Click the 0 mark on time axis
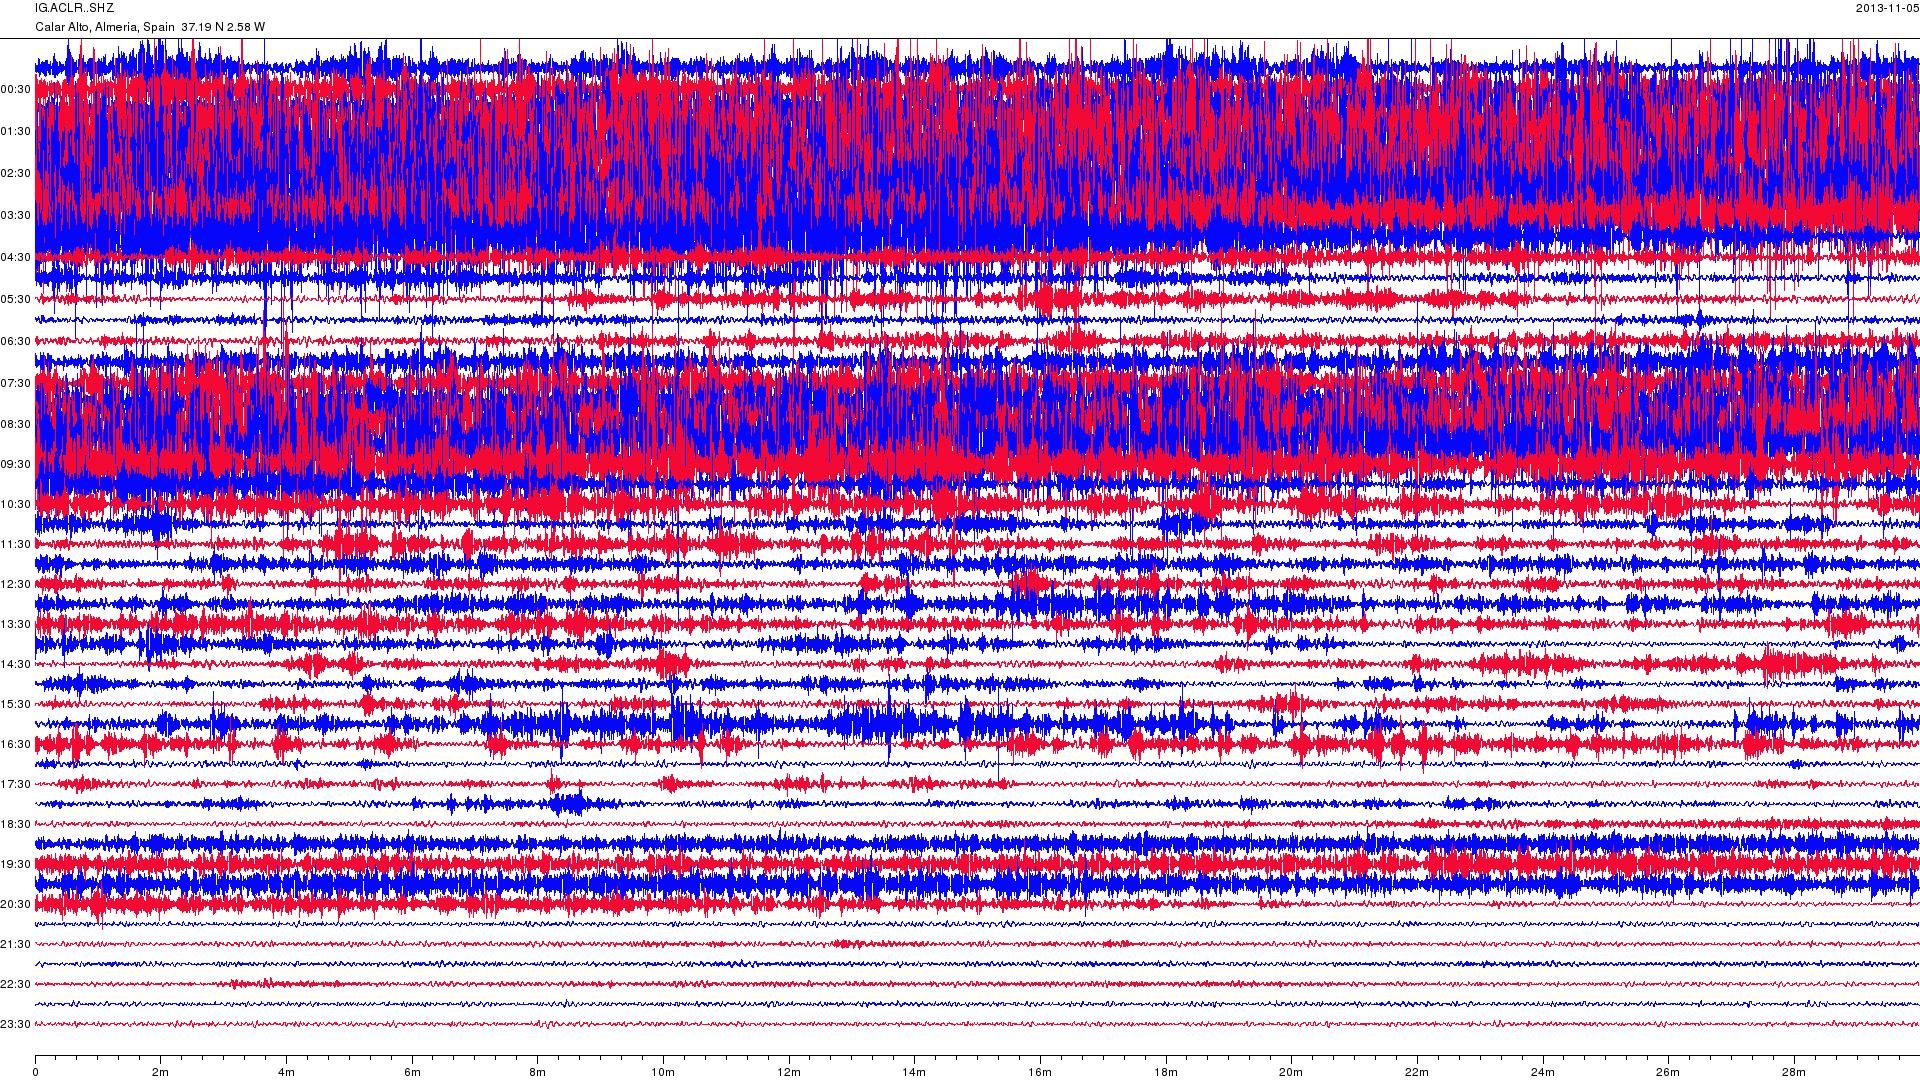Viewport: 1920px width, 1080px height. (x=35, y=1072)
